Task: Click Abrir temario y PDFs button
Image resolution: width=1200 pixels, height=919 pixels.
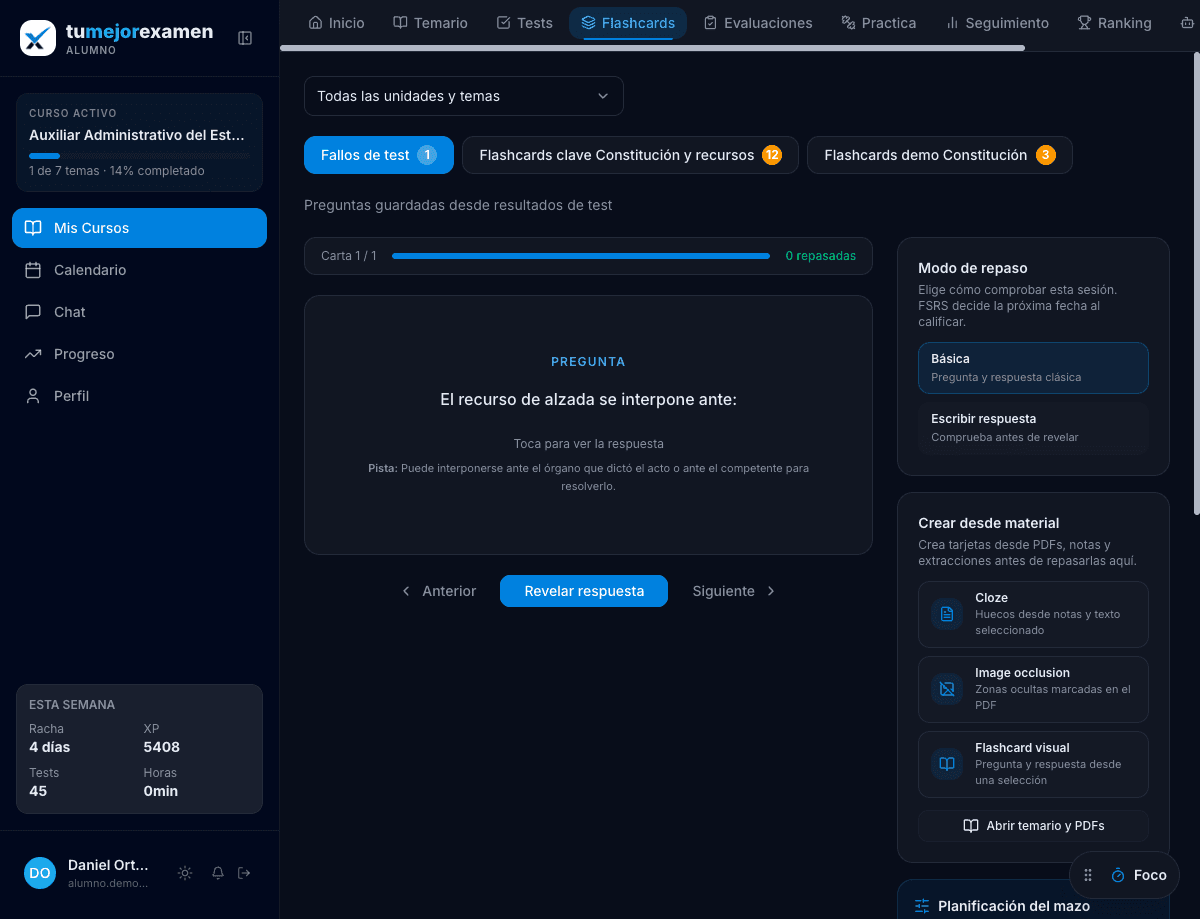Action: tap(1033, 826)
